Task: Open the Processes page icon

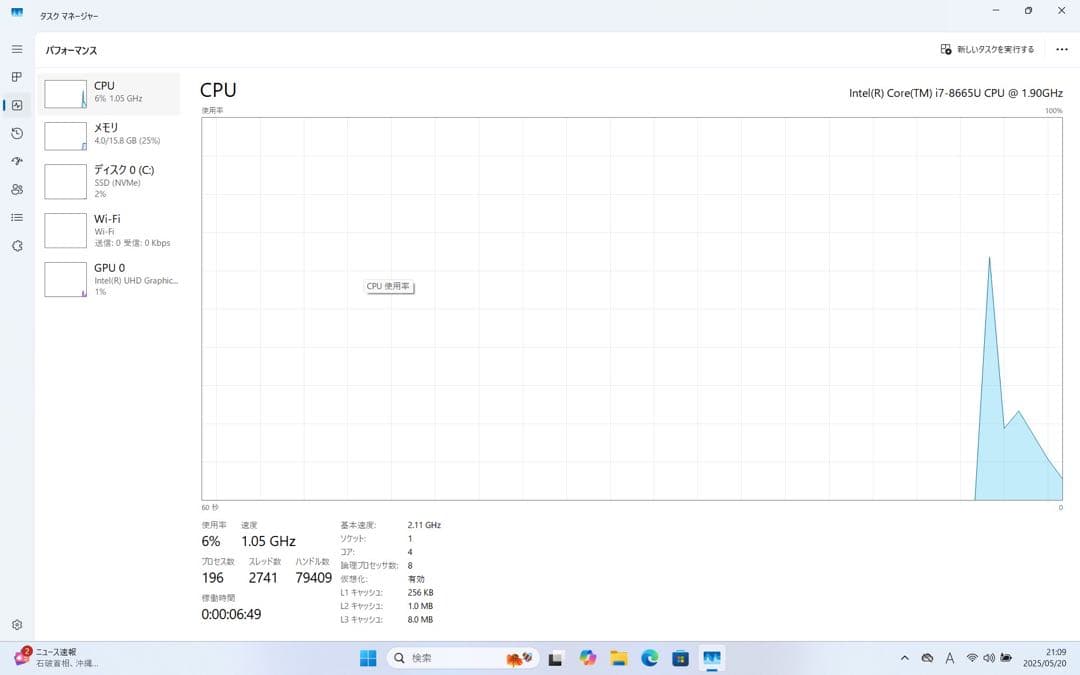Action: [16, 77]
